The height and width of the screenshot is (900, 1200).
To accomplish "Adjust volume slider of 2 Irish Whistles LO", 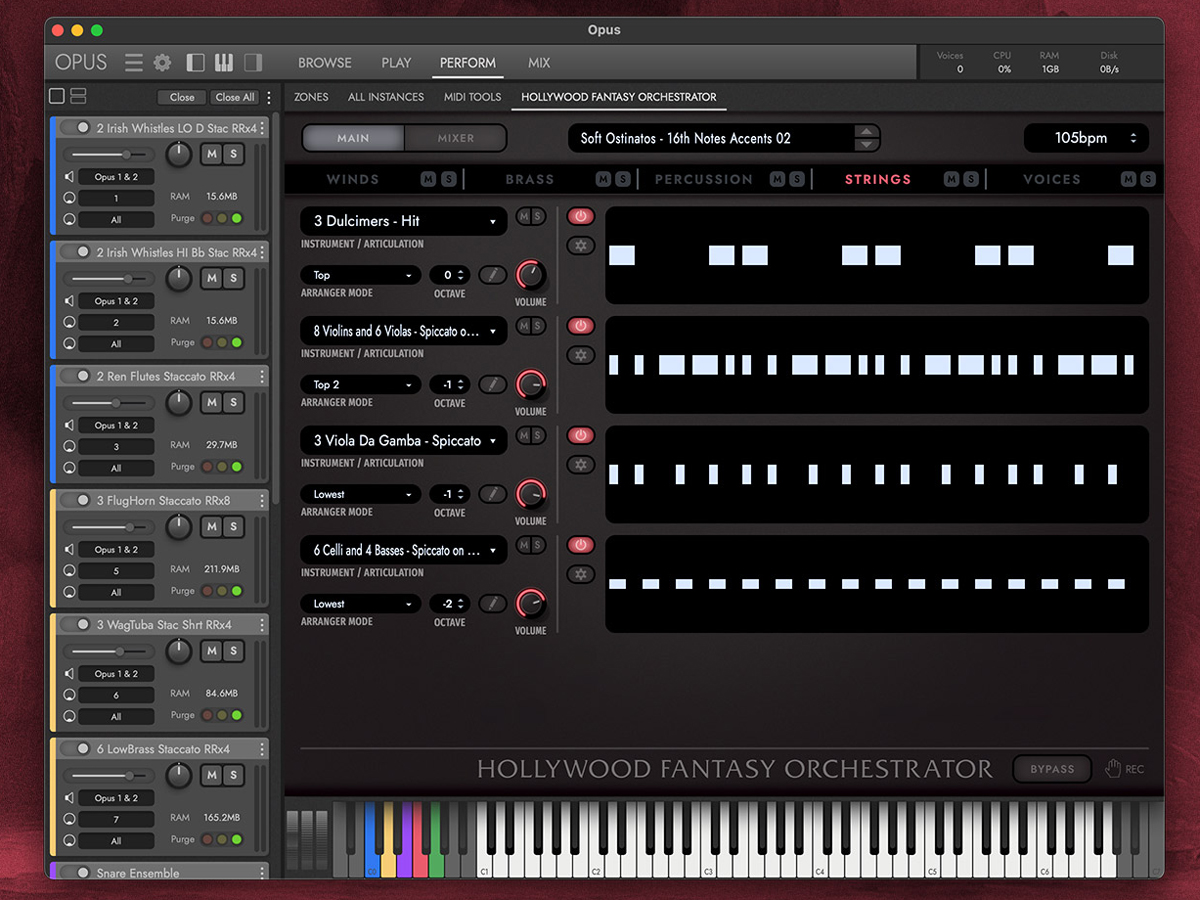I will (x=109, y=154).
